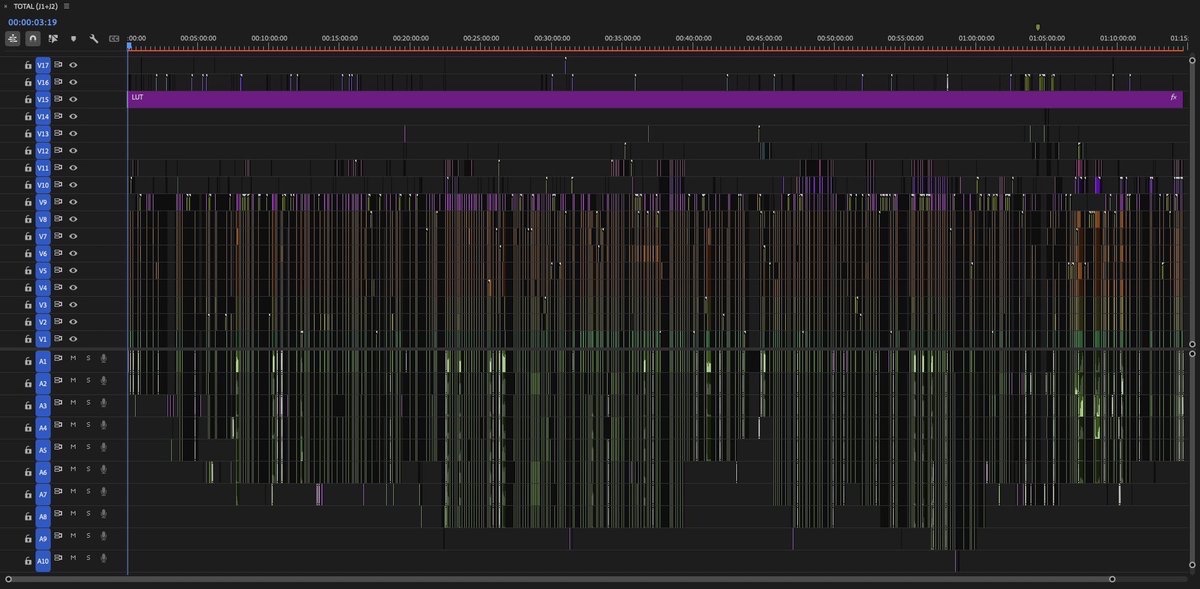Lock track V9 with padlock icon
This screenshot has height=589, width=1200.
[28, 202]
